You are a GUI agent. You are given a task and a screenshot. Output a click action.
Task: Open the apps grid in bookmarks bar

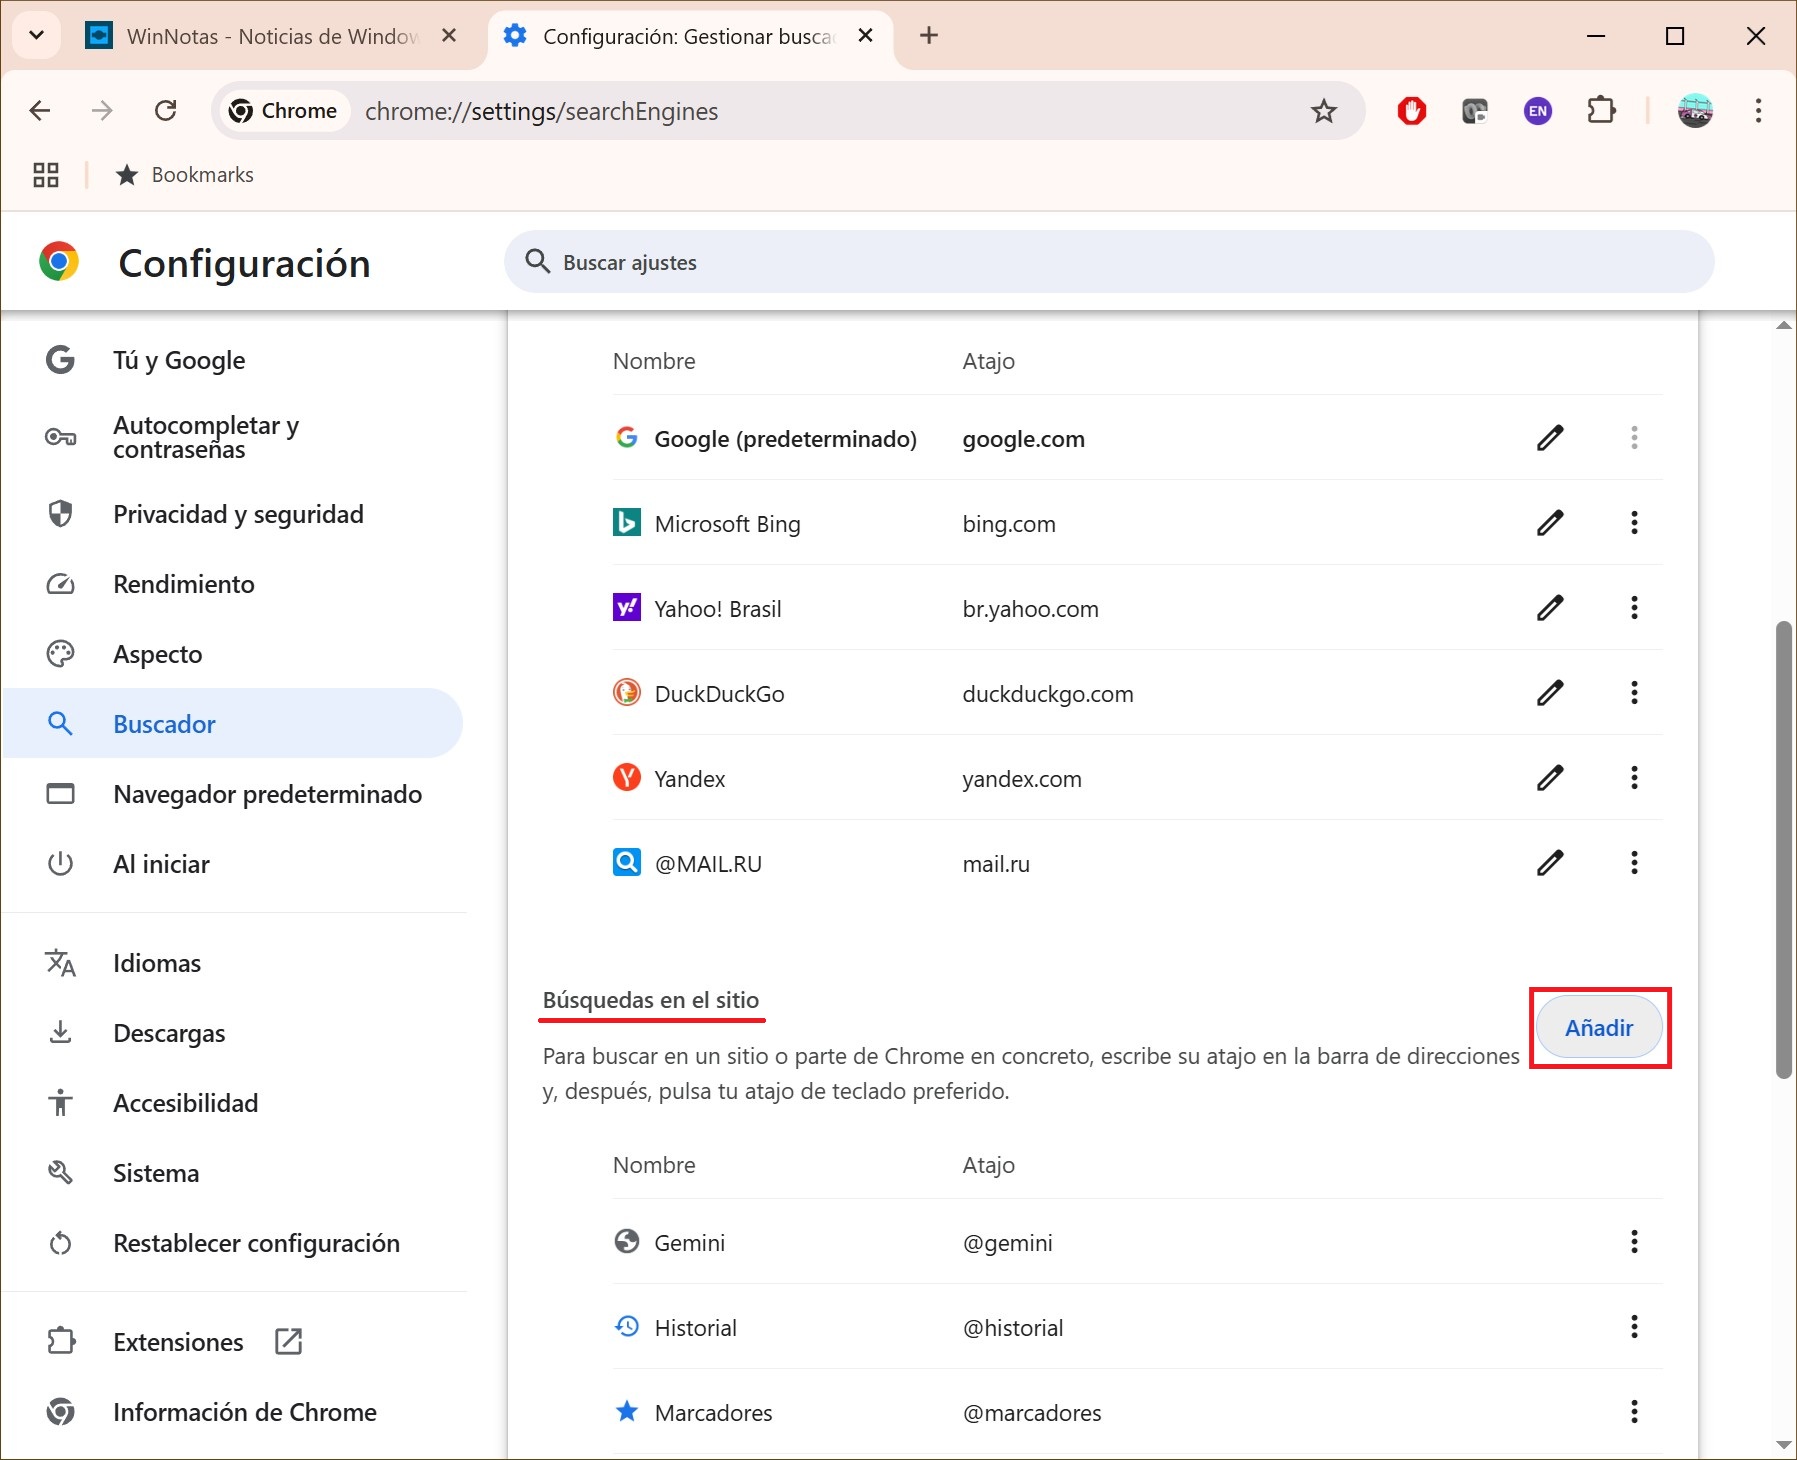tap(46, 175)
